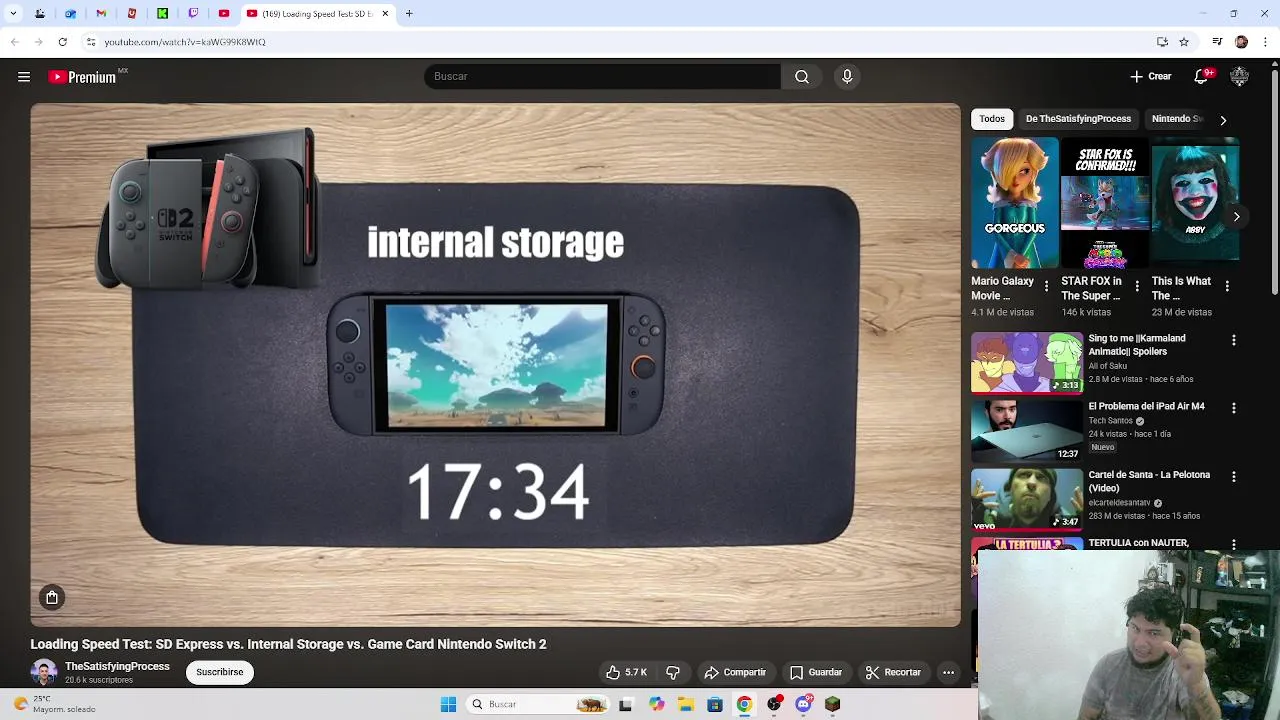Open Cartel de Santa La Pelotona thumbnail
This screenshot has height=720, width=1280.
pos(1027,499)
